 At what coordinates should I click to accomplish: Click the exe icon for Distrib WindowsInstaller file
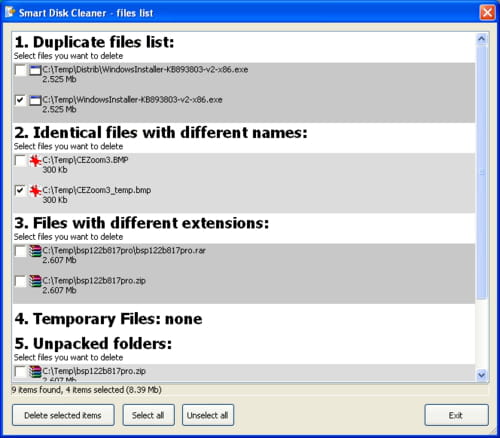click(35, 70)
